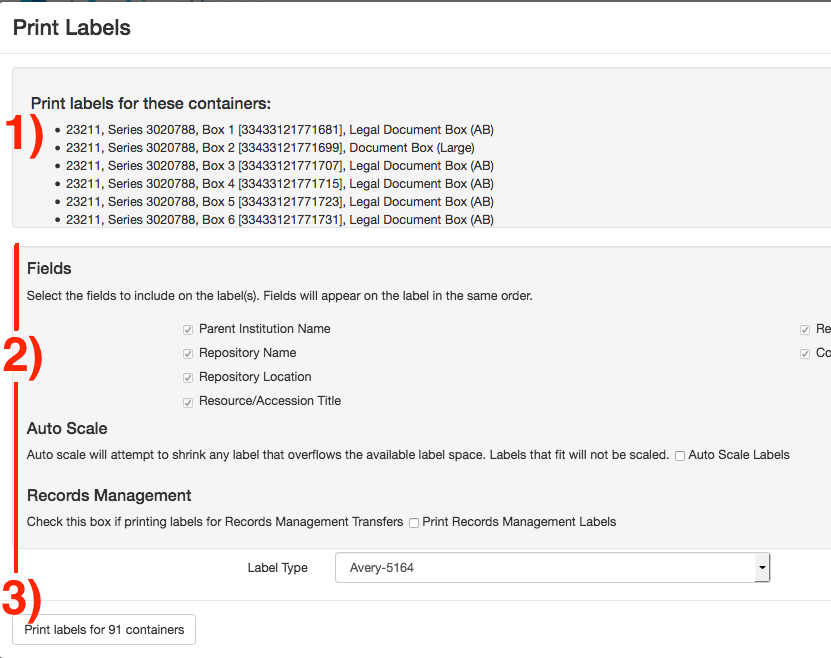Image resolution: width=831 pixels, height=658 pixels.
Task: Click the Records Management section heading
Action: click(x=109, y=496)
